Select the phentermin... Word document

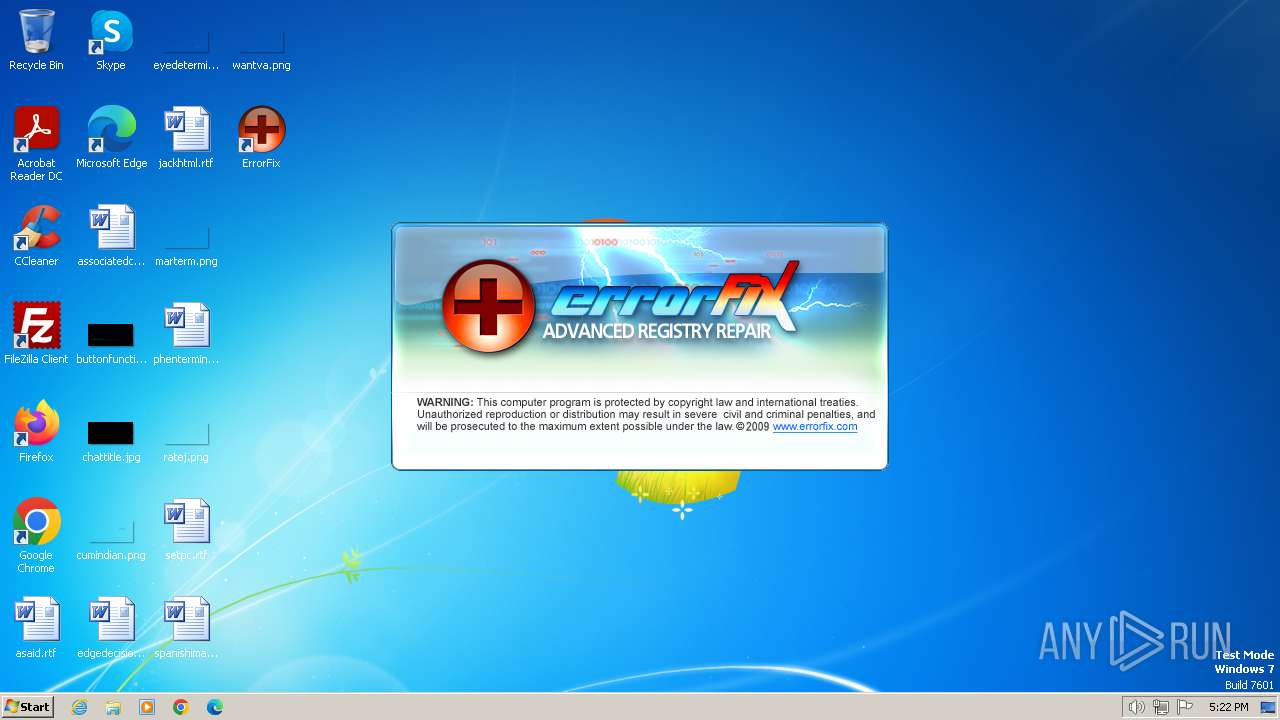point(186,334)
